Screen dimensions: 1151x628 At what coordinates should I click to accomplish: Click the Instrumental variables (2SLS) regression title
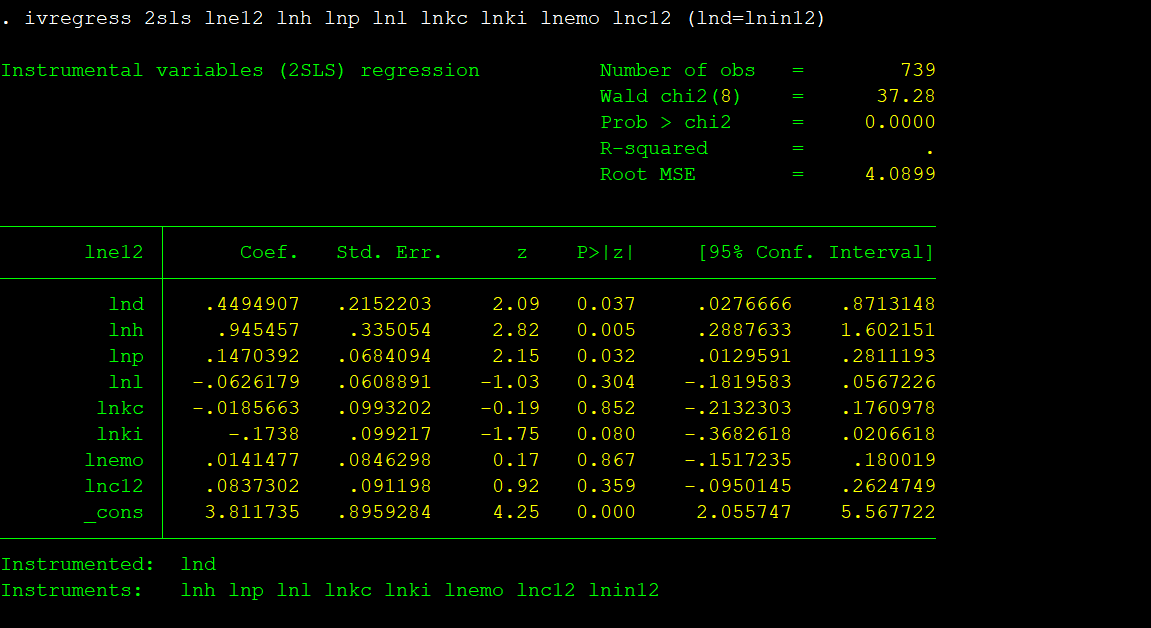pos(240,71)
